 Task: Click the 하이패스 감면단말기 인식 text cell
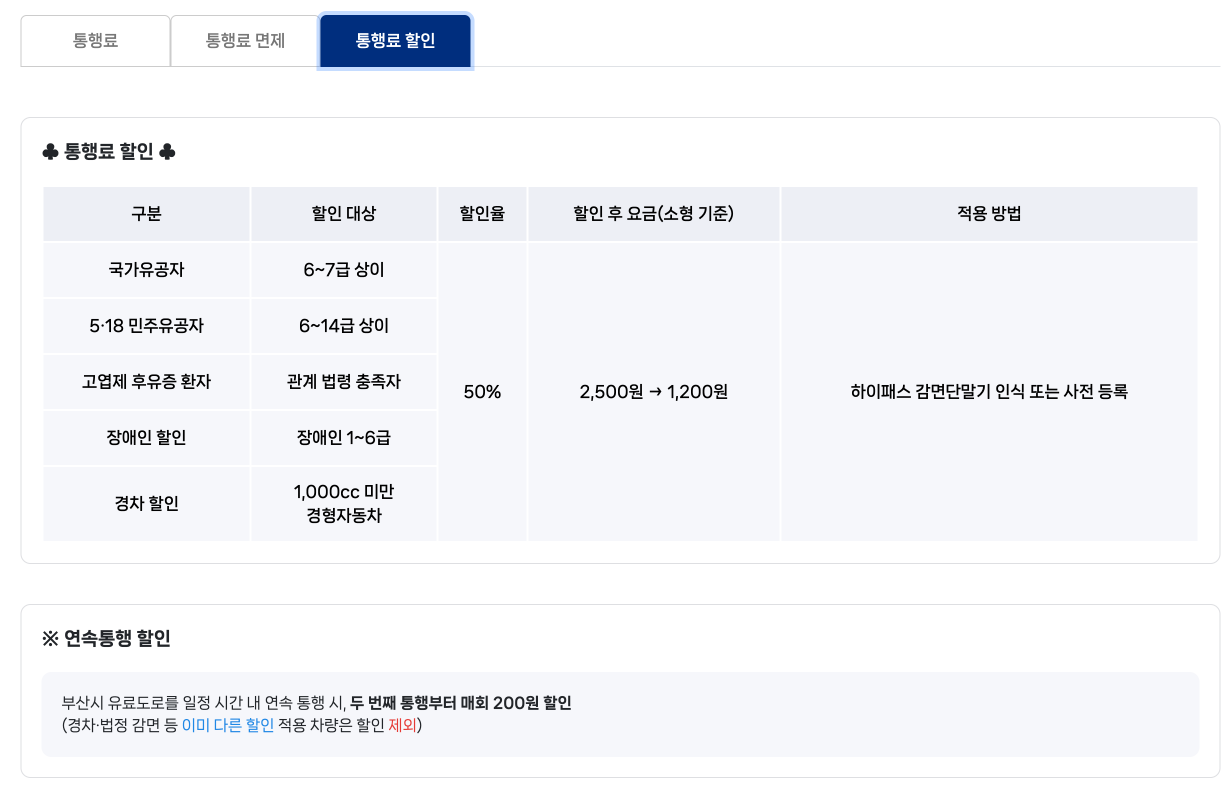[x=989, y=392]
